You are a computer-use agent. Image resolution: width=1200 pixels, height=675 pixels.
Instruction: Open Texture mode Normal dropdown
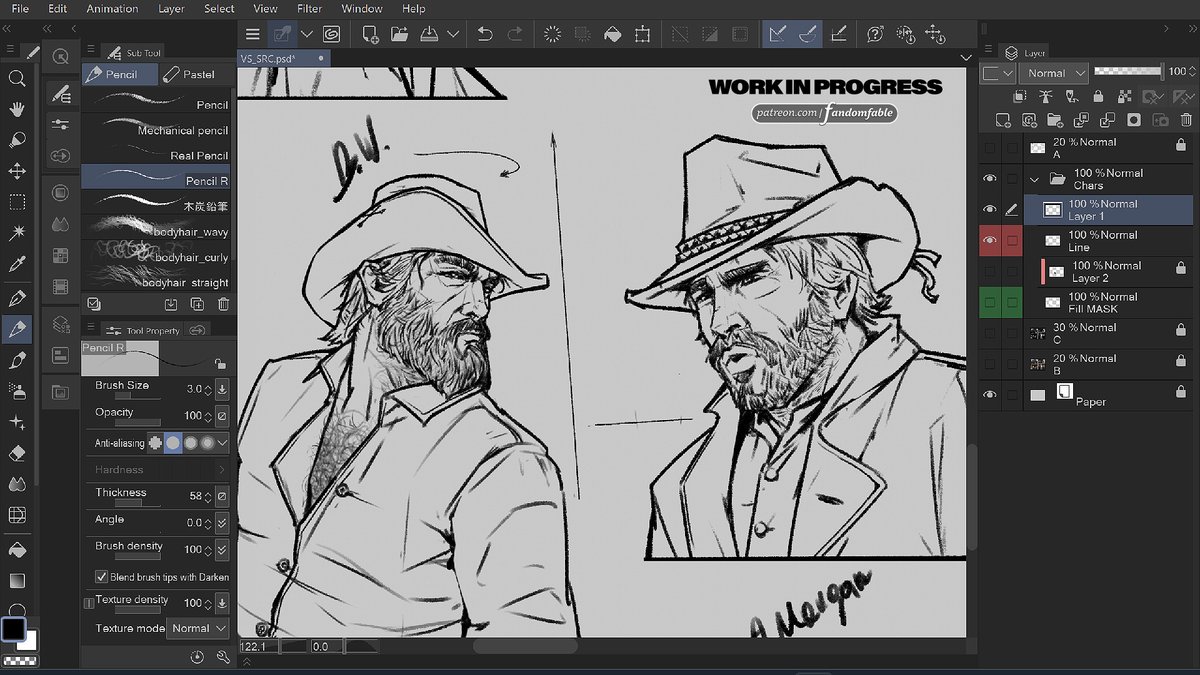(198, 629)
